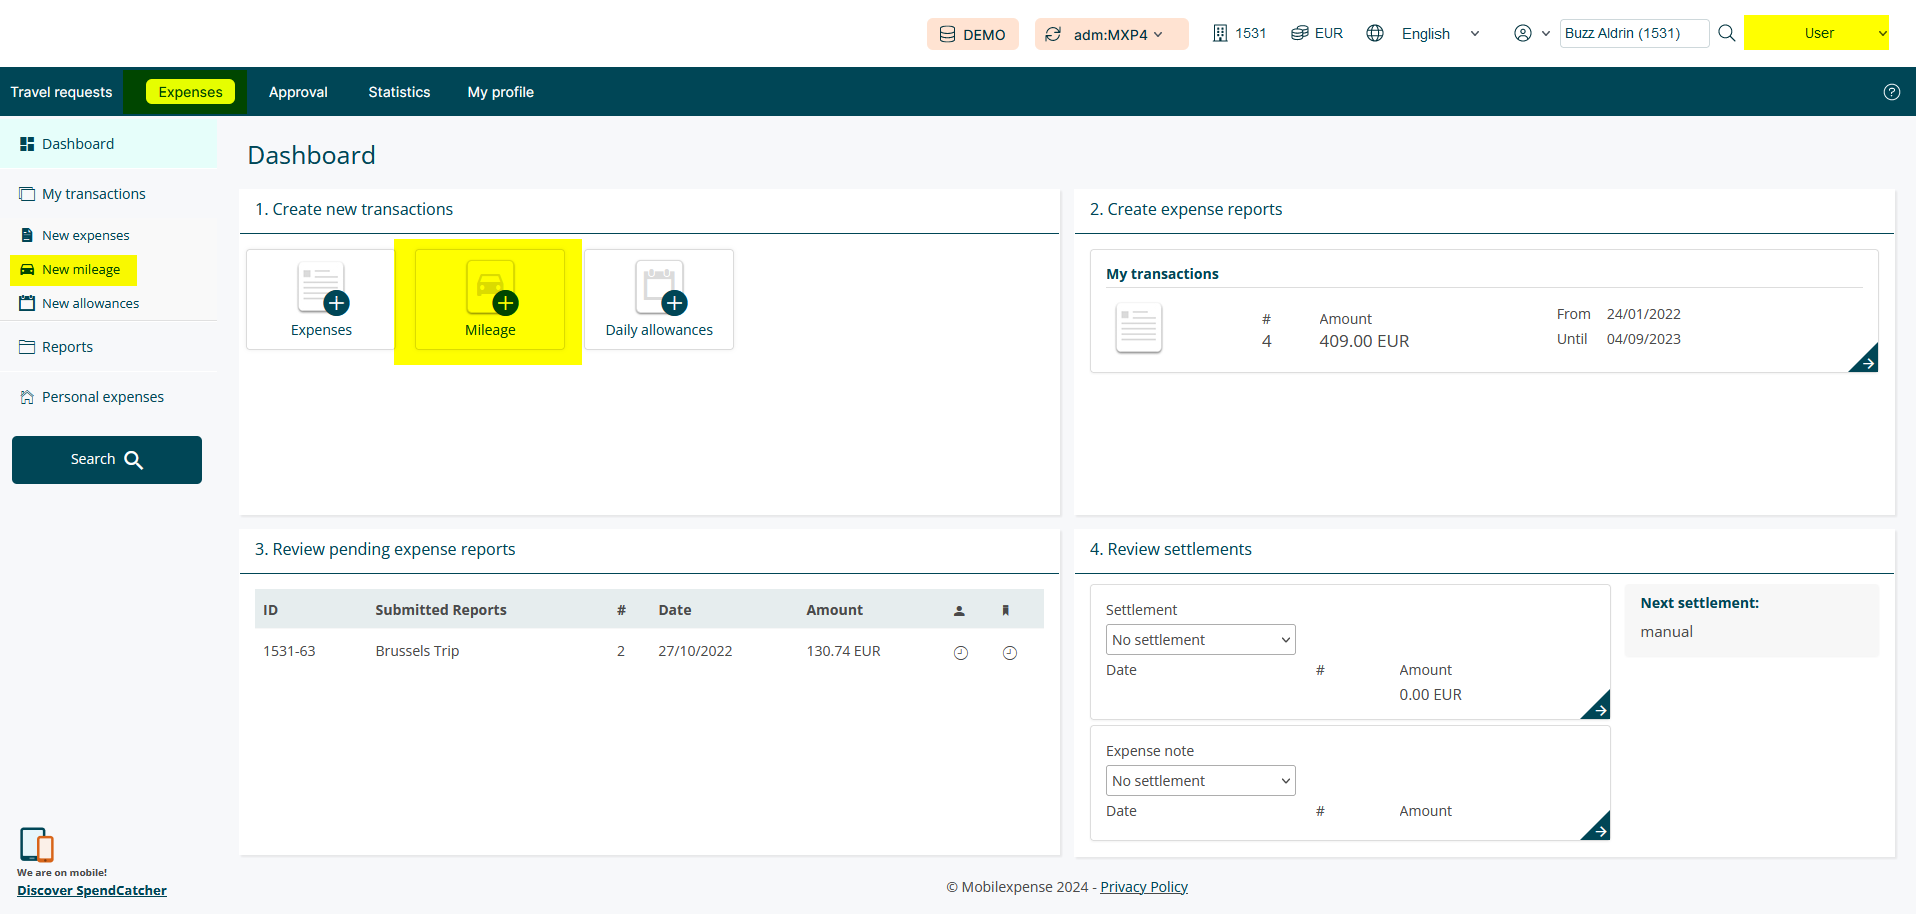1916x914 pixels.
Task: Expand the Settlement 'No settlement' dropdown
Action: [x=1200, y=640]
